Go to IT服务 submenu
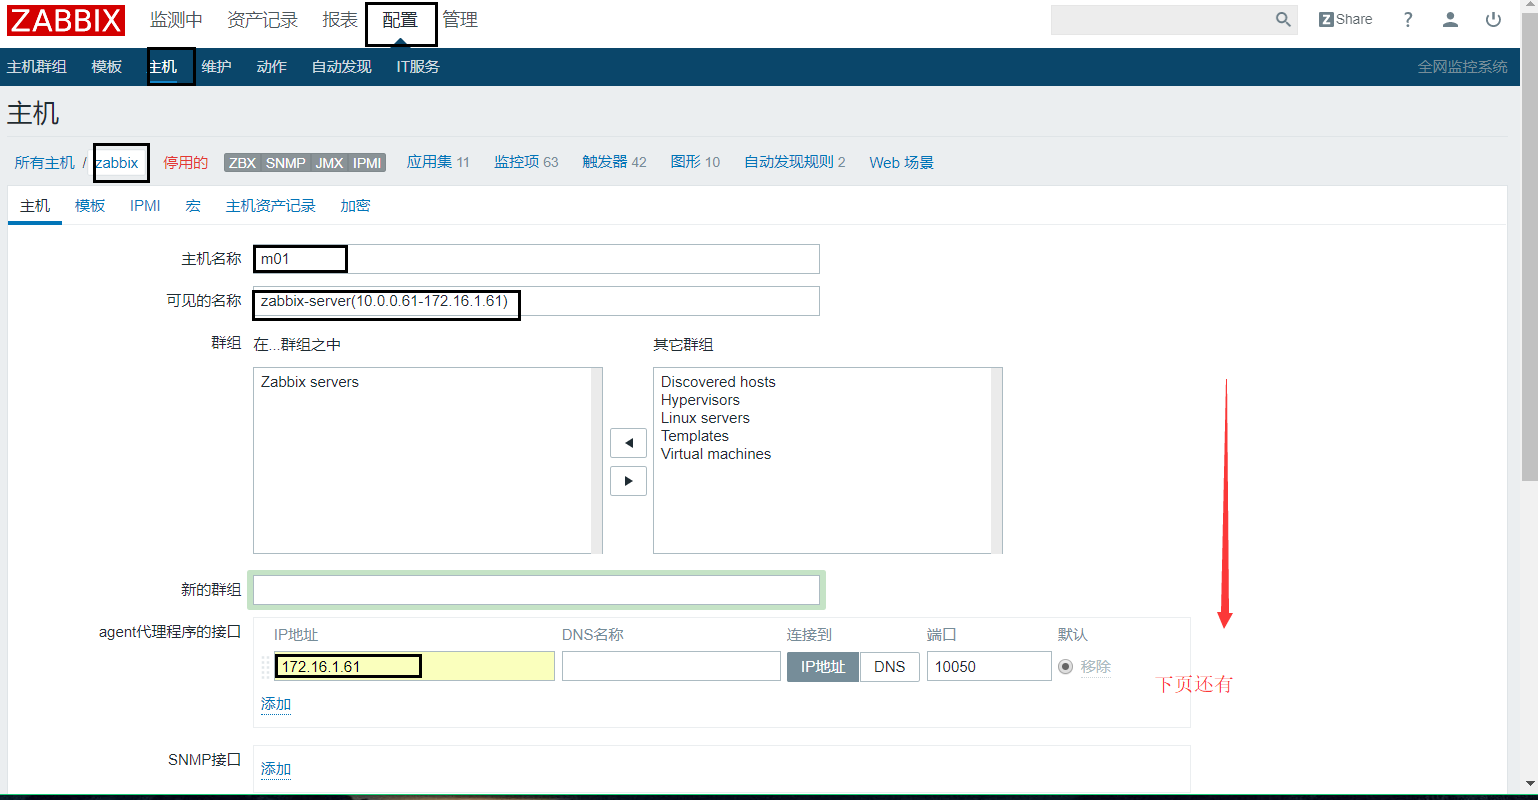This screenshot has width=1538, height=800. (418, 67)
